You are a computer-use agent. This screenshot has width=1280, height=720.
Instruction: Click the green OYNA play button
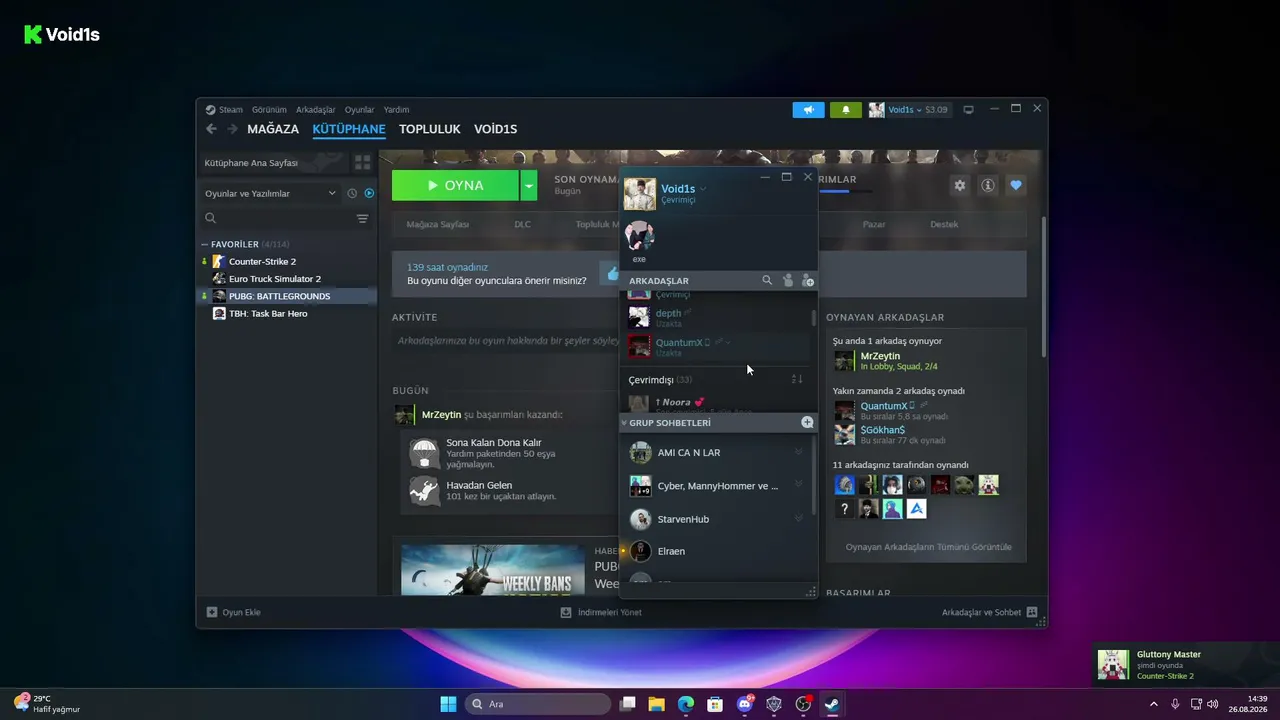pyautogui.click(x=455, y=185)
